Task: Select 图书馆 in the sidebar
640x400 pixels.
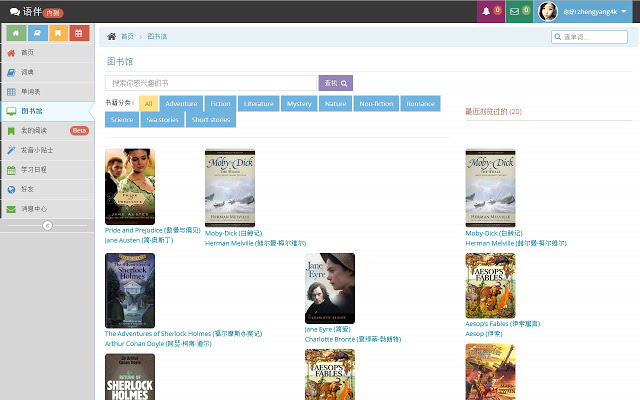Action: click(47, 111)
